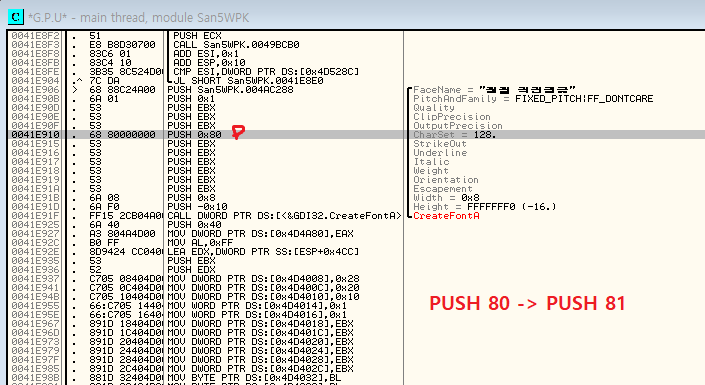Click the ADD ESI,0x1 instruction
Image resolution: width=705 pixels, height=385 pixels.
206,54
